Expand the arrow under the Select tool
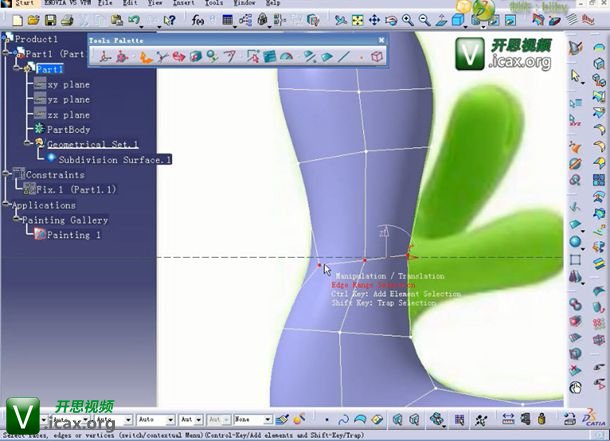Image resolution: width=610 pixels, height=441 pixels. click(x=582, y=83)
